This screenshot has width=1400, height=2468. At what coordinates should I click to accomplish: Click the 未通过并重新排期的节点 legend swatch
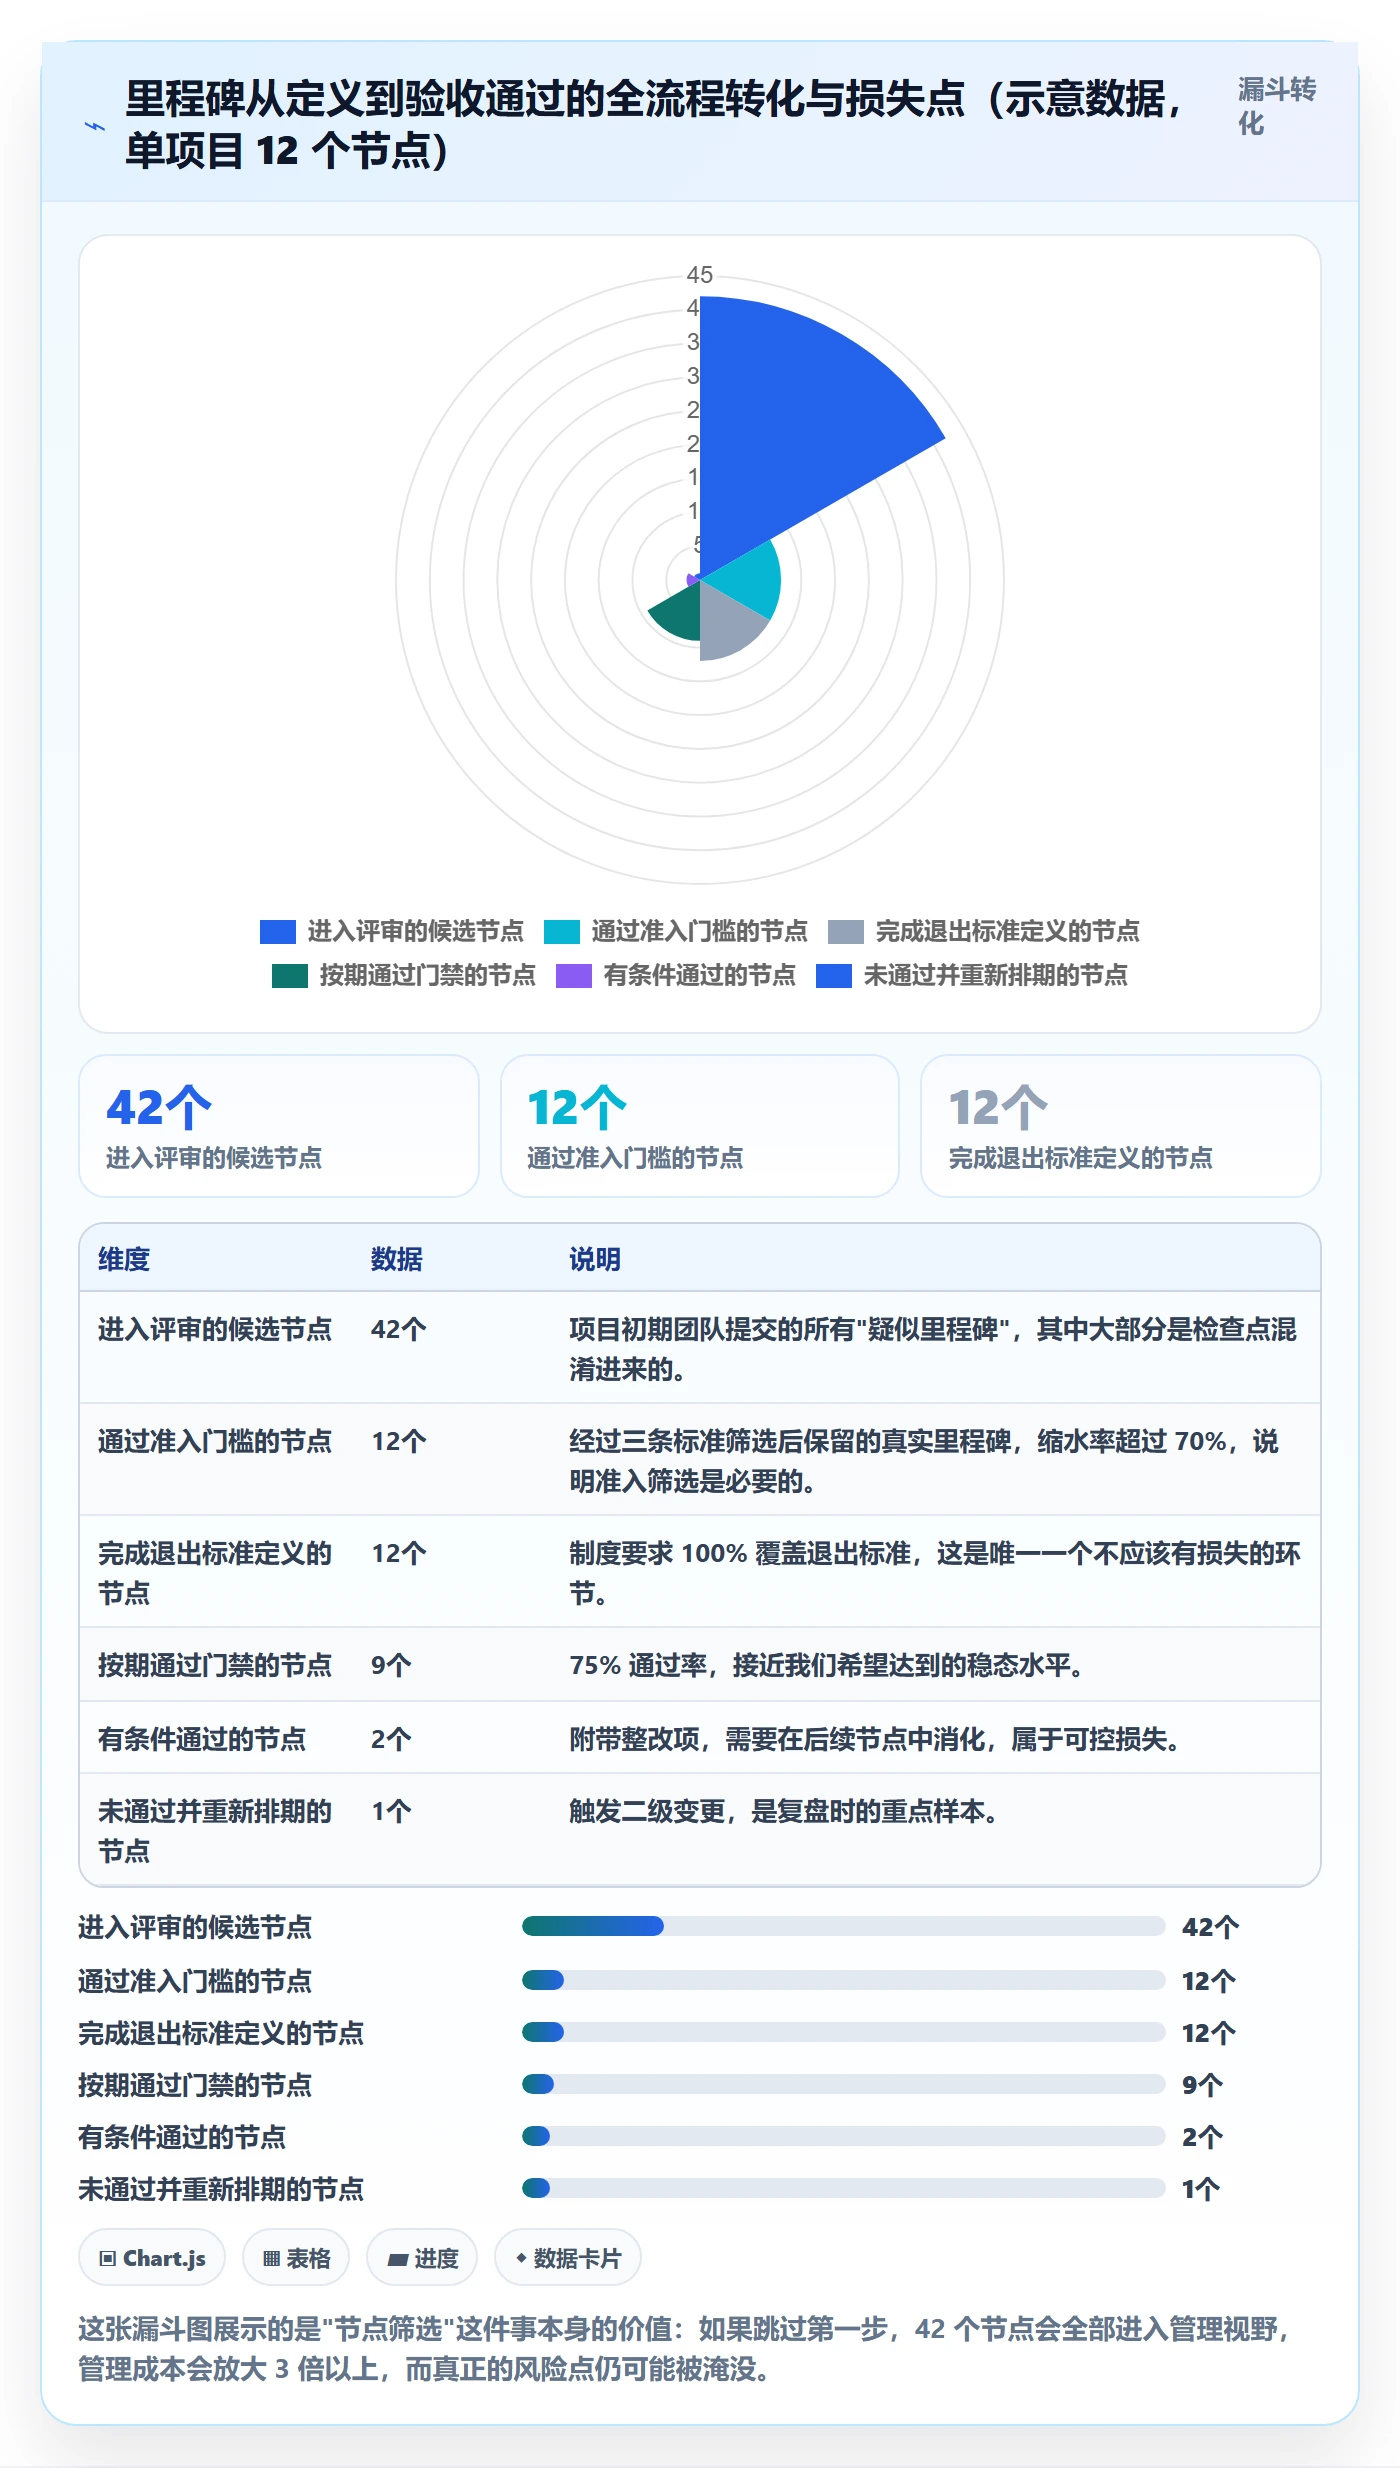coord(834,975)
